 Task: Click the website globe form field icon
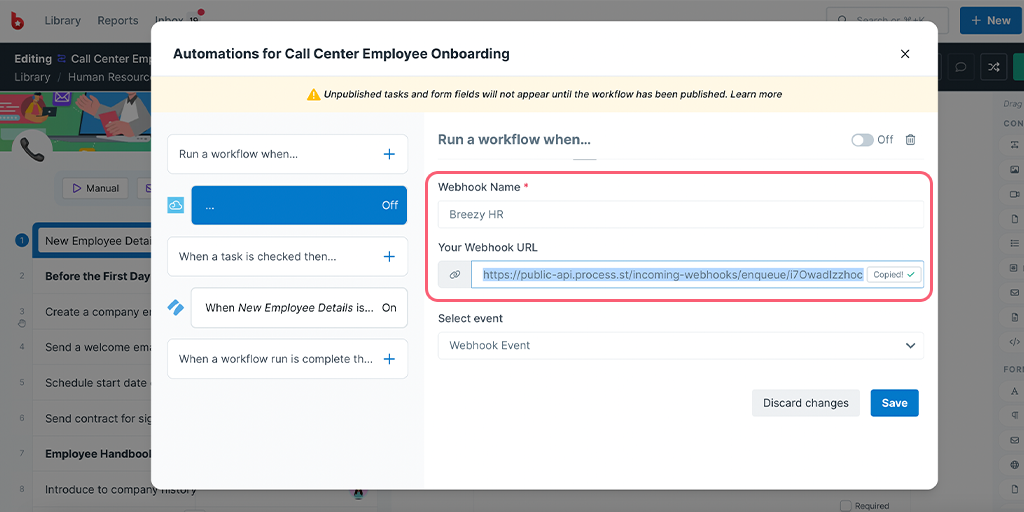click(x=1014, y=464)
